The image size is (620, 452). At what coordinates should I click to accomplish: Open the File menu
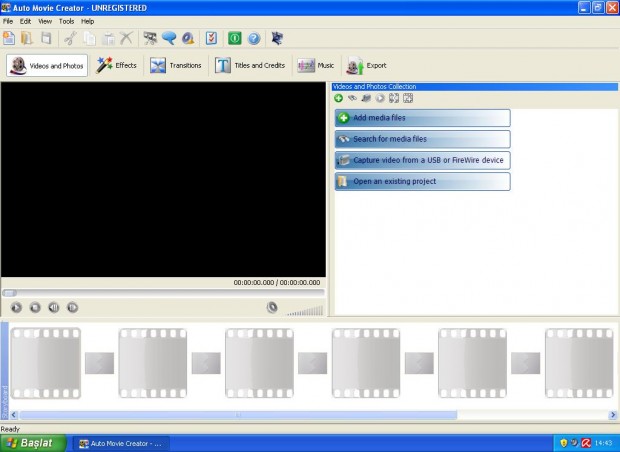(x=8, y=21)
